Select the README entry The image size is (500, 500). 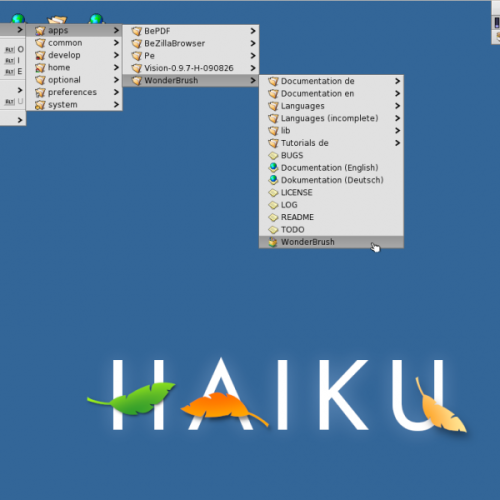[x=331, y=217]
